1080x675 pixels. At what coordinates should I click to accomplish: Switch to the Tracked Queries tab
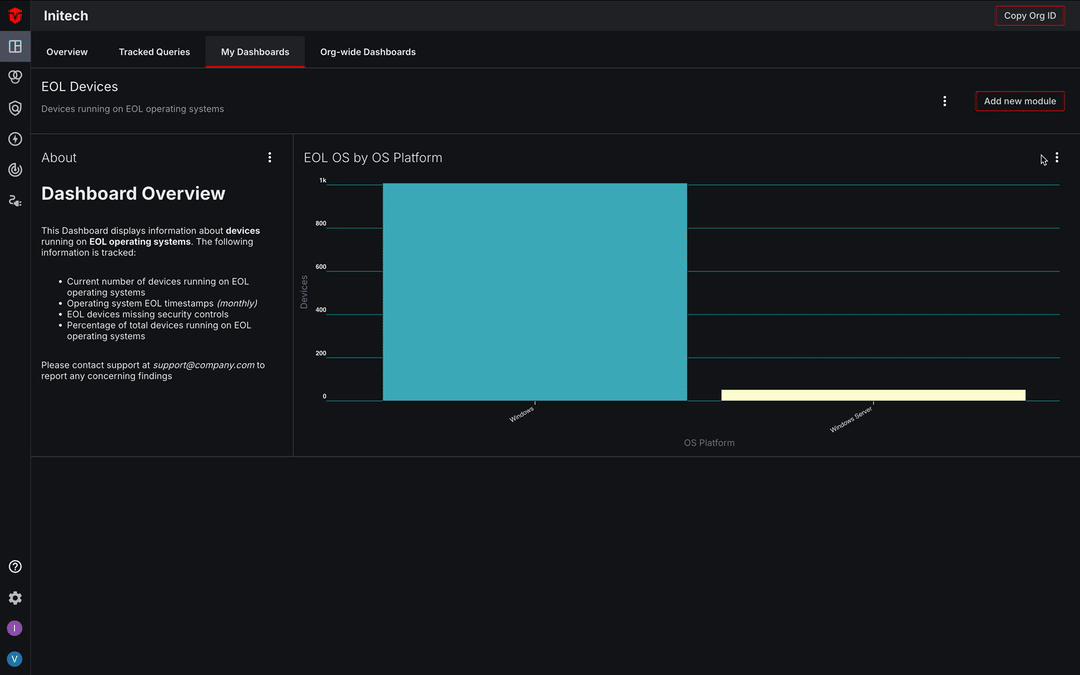click(x=154, y=52)
